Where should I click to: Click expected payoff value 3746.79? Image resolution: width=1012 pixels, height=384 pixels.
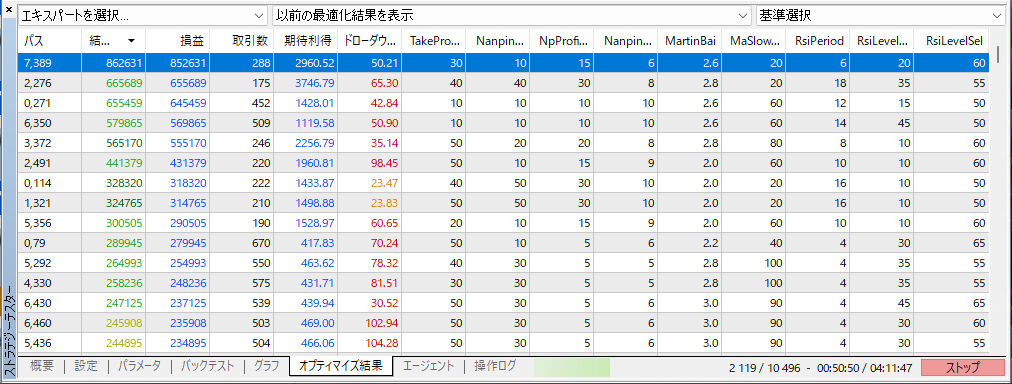315,83
